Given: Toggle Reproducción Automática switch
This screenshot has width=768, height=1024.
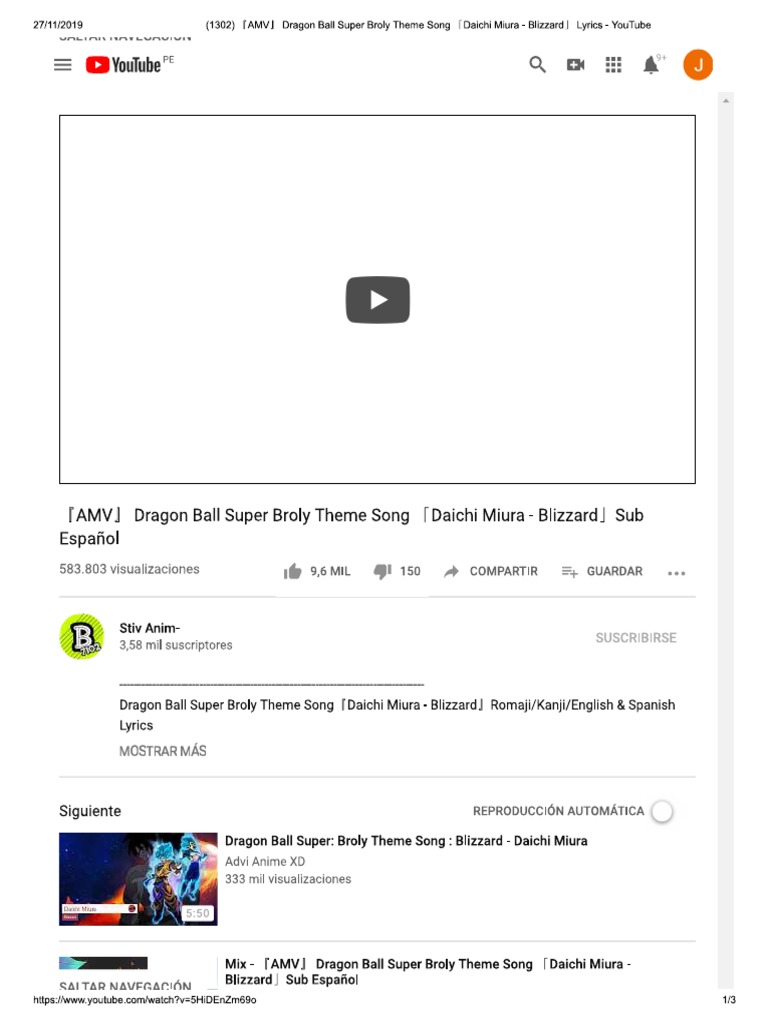Looking at the screenshot, I should pos(662,811).
